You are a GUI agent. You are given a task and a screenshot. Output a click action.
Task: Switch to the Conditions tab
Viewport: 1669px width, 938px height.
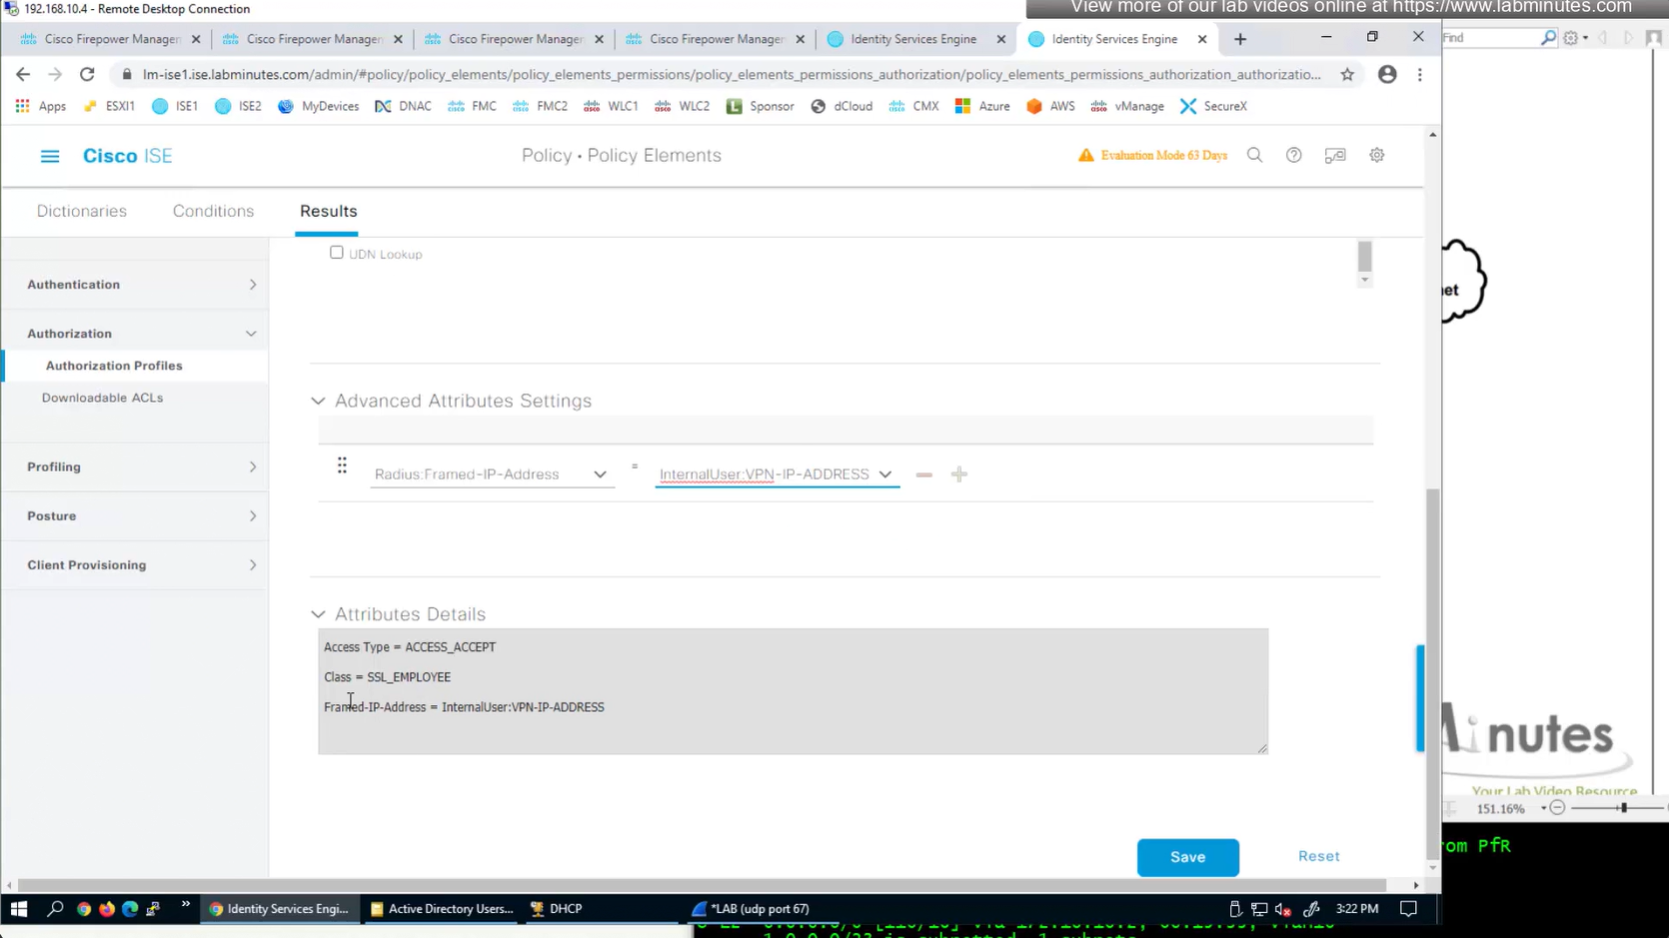click(x=213, y=211)
